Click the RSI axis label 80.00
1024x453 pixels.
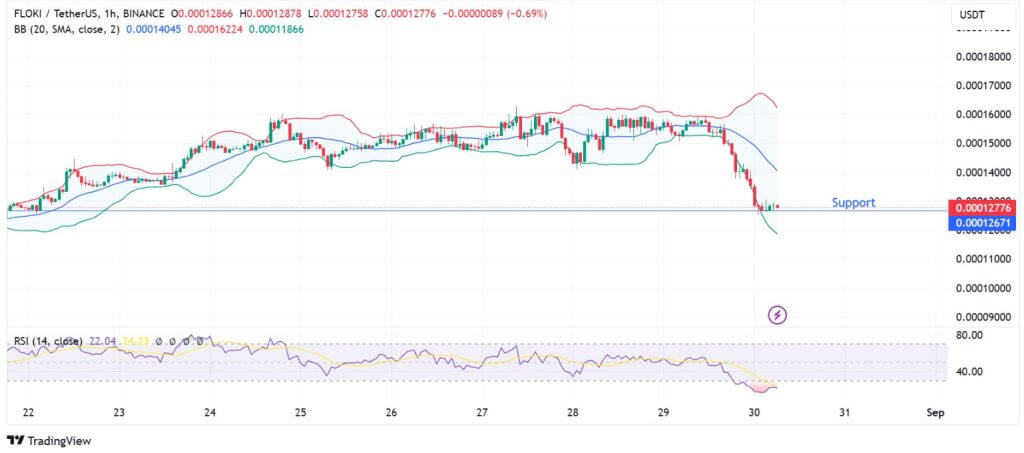[x=968, y=336]
